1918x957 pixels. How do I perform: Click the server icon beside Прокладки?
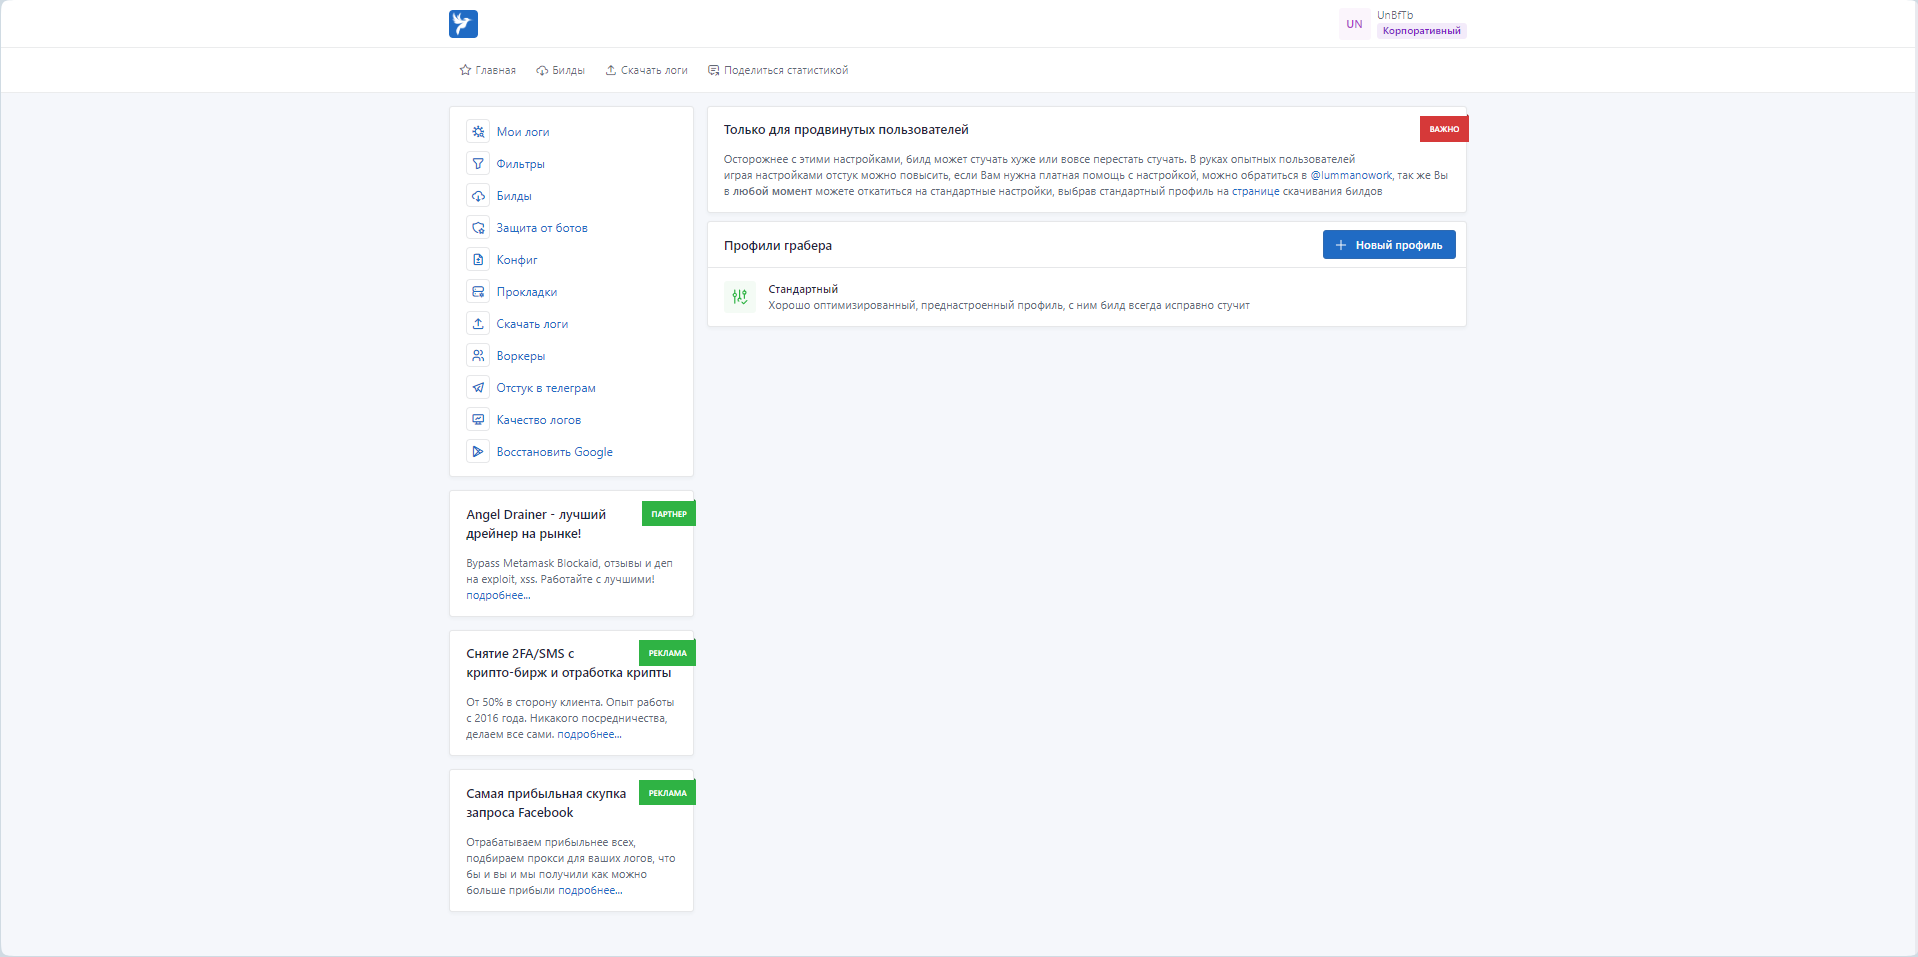pyautogui.click(x=478, y=292)
